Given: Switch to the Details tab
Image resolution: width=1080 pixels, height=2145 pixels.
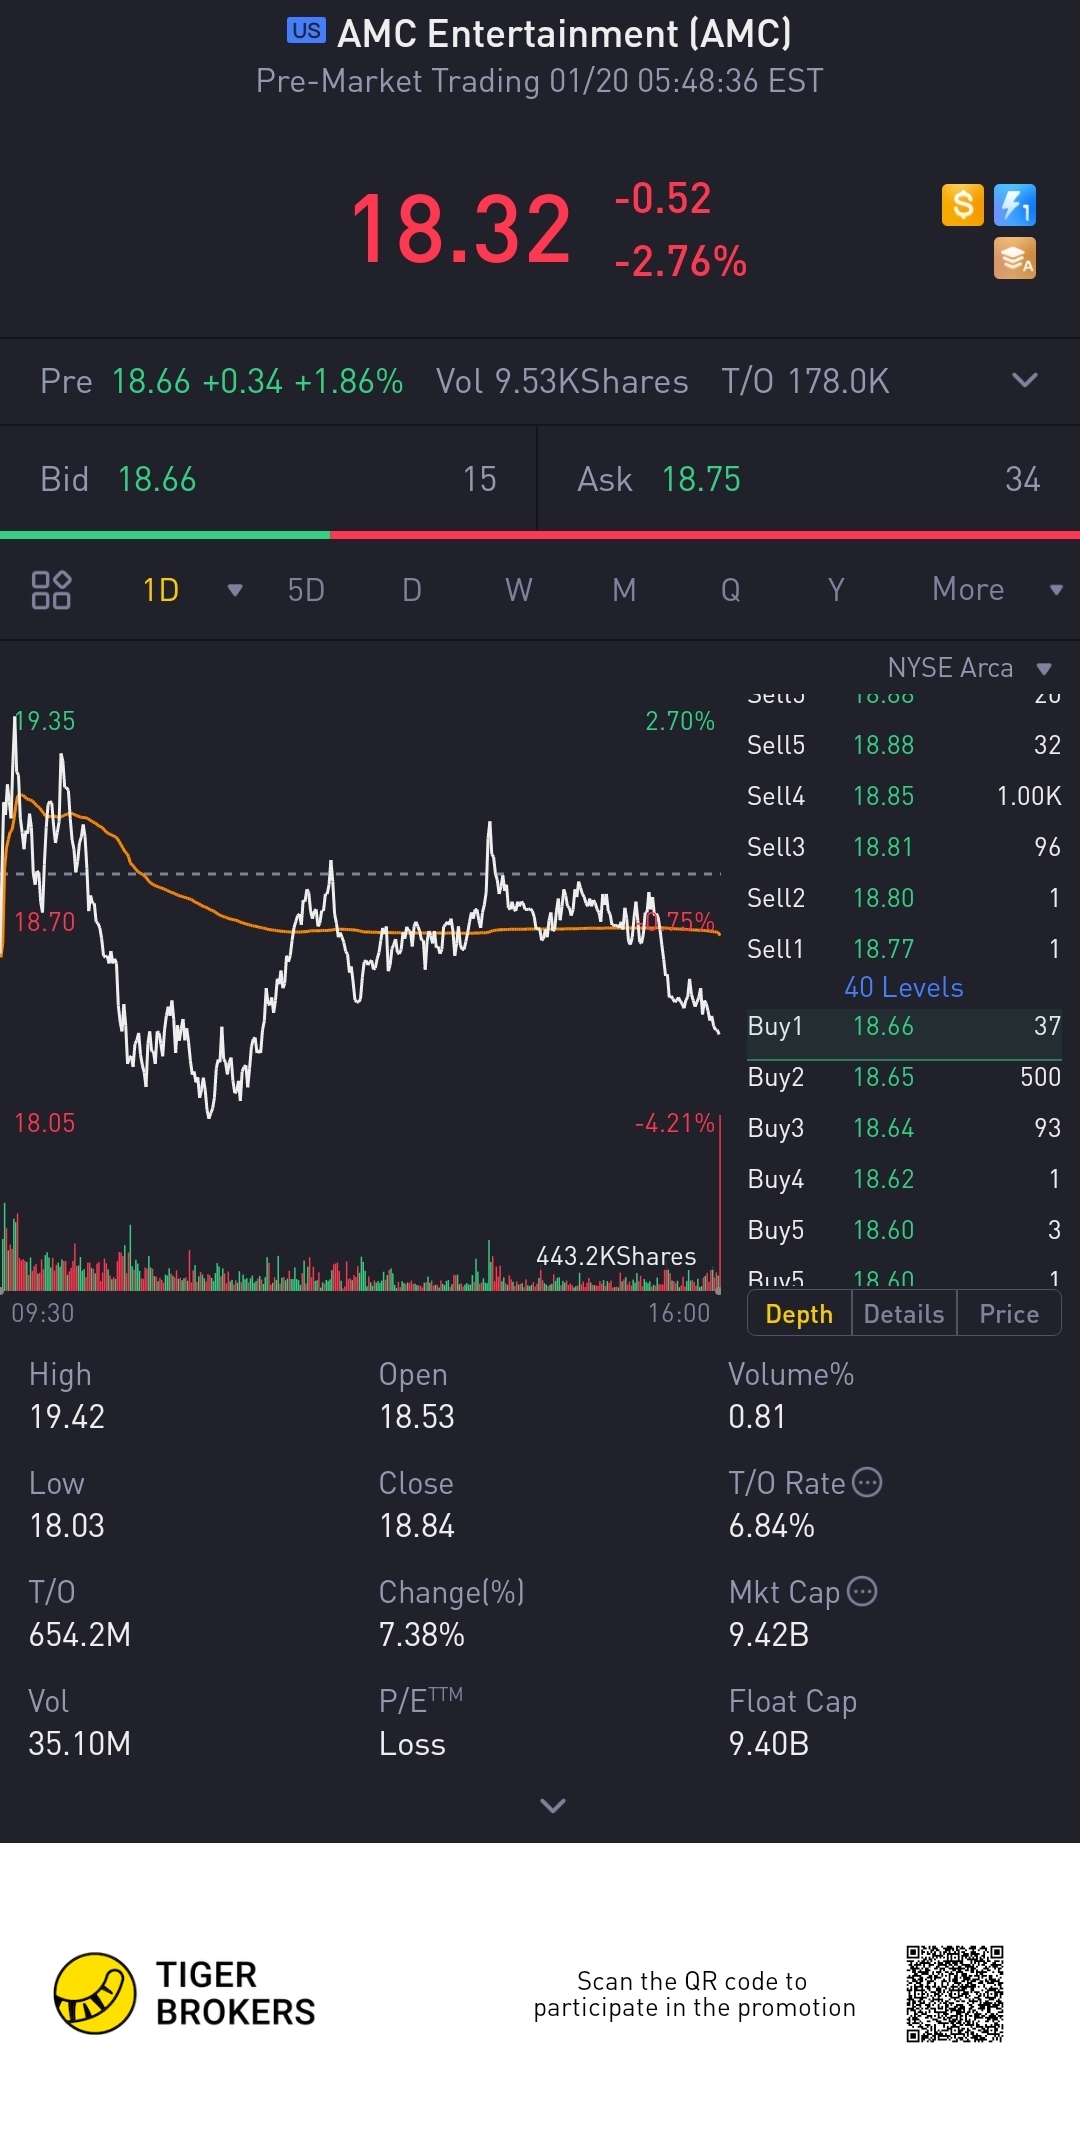Looking at the screenshot, I should click(x=903, y=1314).
